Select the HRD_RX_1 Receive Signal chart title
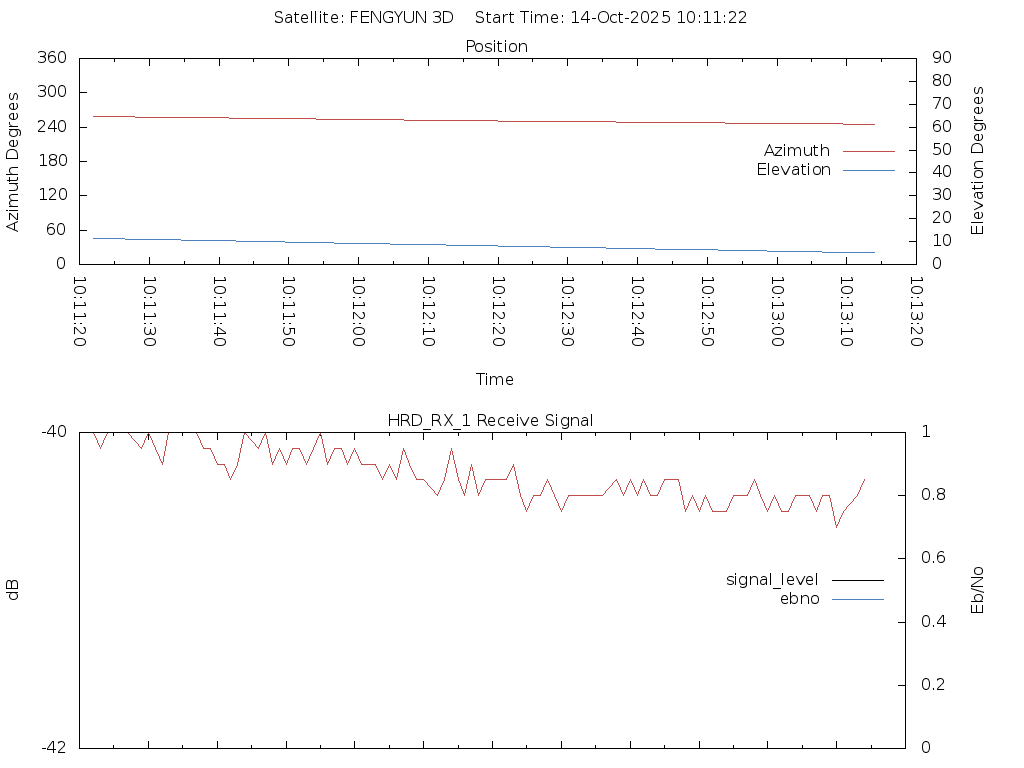The height and width of the screenshot is (768, 1024). pos(490,420)
